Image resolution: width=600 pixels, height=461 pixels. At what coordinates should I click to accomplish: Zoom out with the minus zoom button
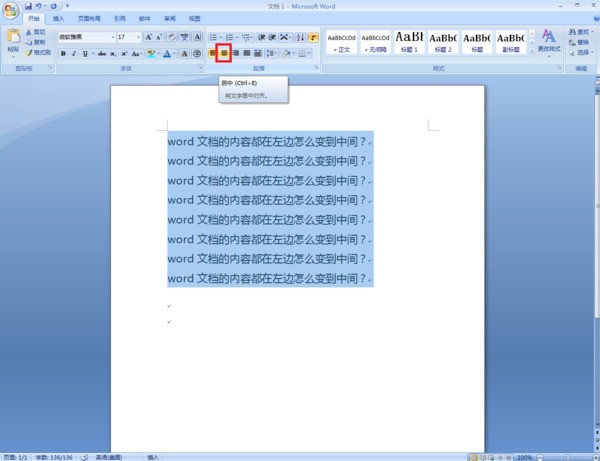pyautogui.click(x=541, y=457)
